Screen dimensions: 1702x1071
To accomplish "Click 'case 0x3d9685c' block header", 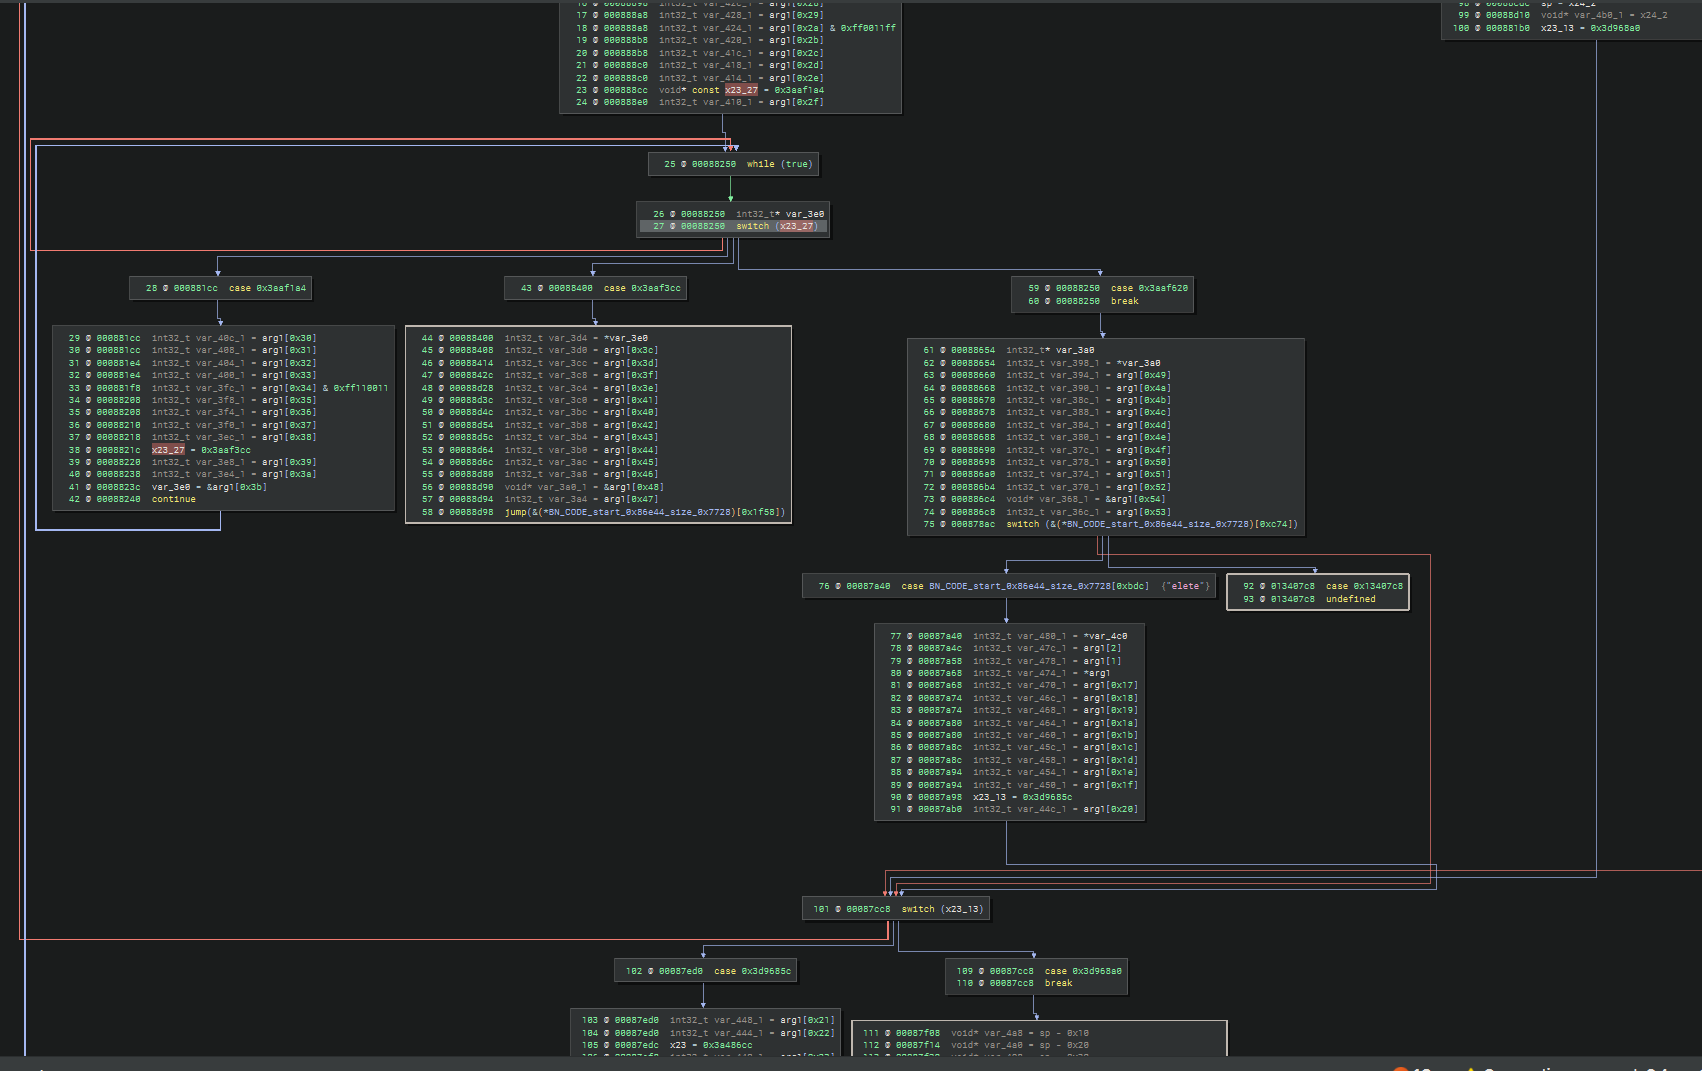I will tap(752, 971).
